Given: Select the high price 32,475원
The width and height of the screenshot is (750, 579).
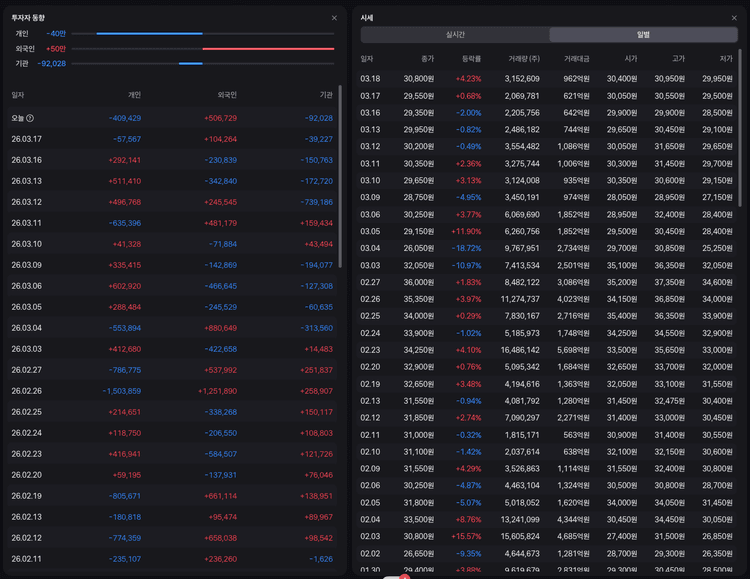Looking at the screenshot, I should (670, 401).
